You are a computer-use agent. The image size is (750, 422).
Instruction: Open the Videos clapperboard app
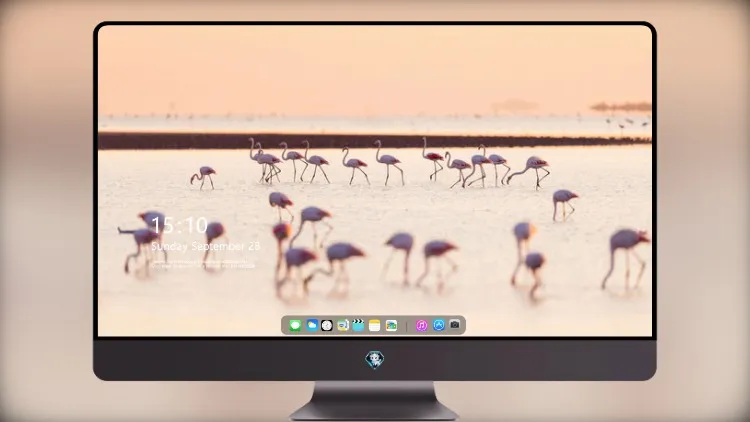point(358,325)
